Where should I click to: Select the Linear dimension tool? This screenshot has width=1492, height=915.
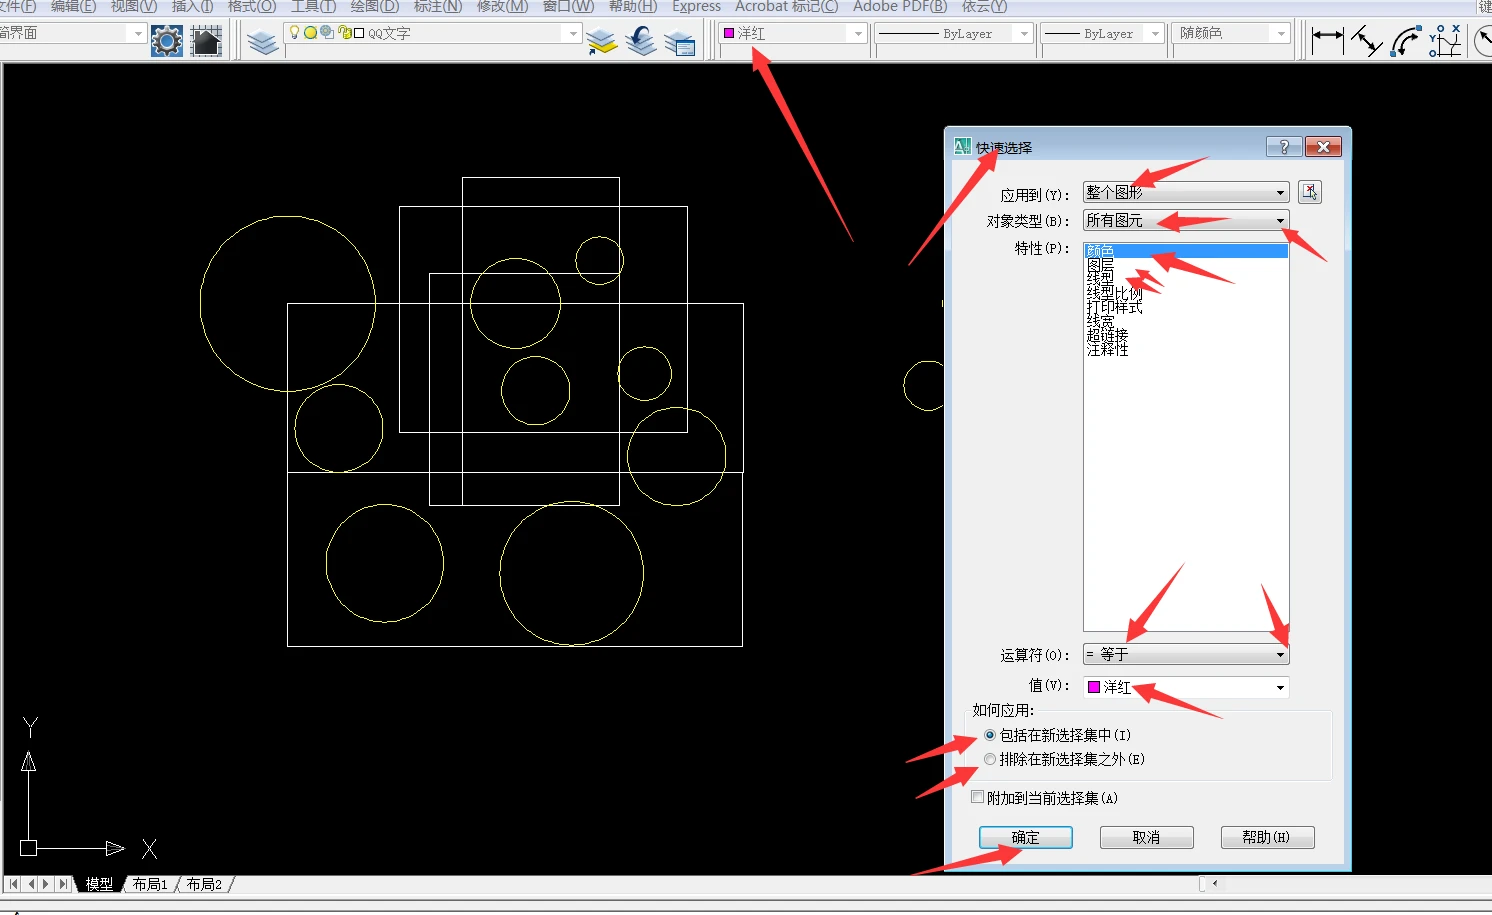pos(1327,40)
